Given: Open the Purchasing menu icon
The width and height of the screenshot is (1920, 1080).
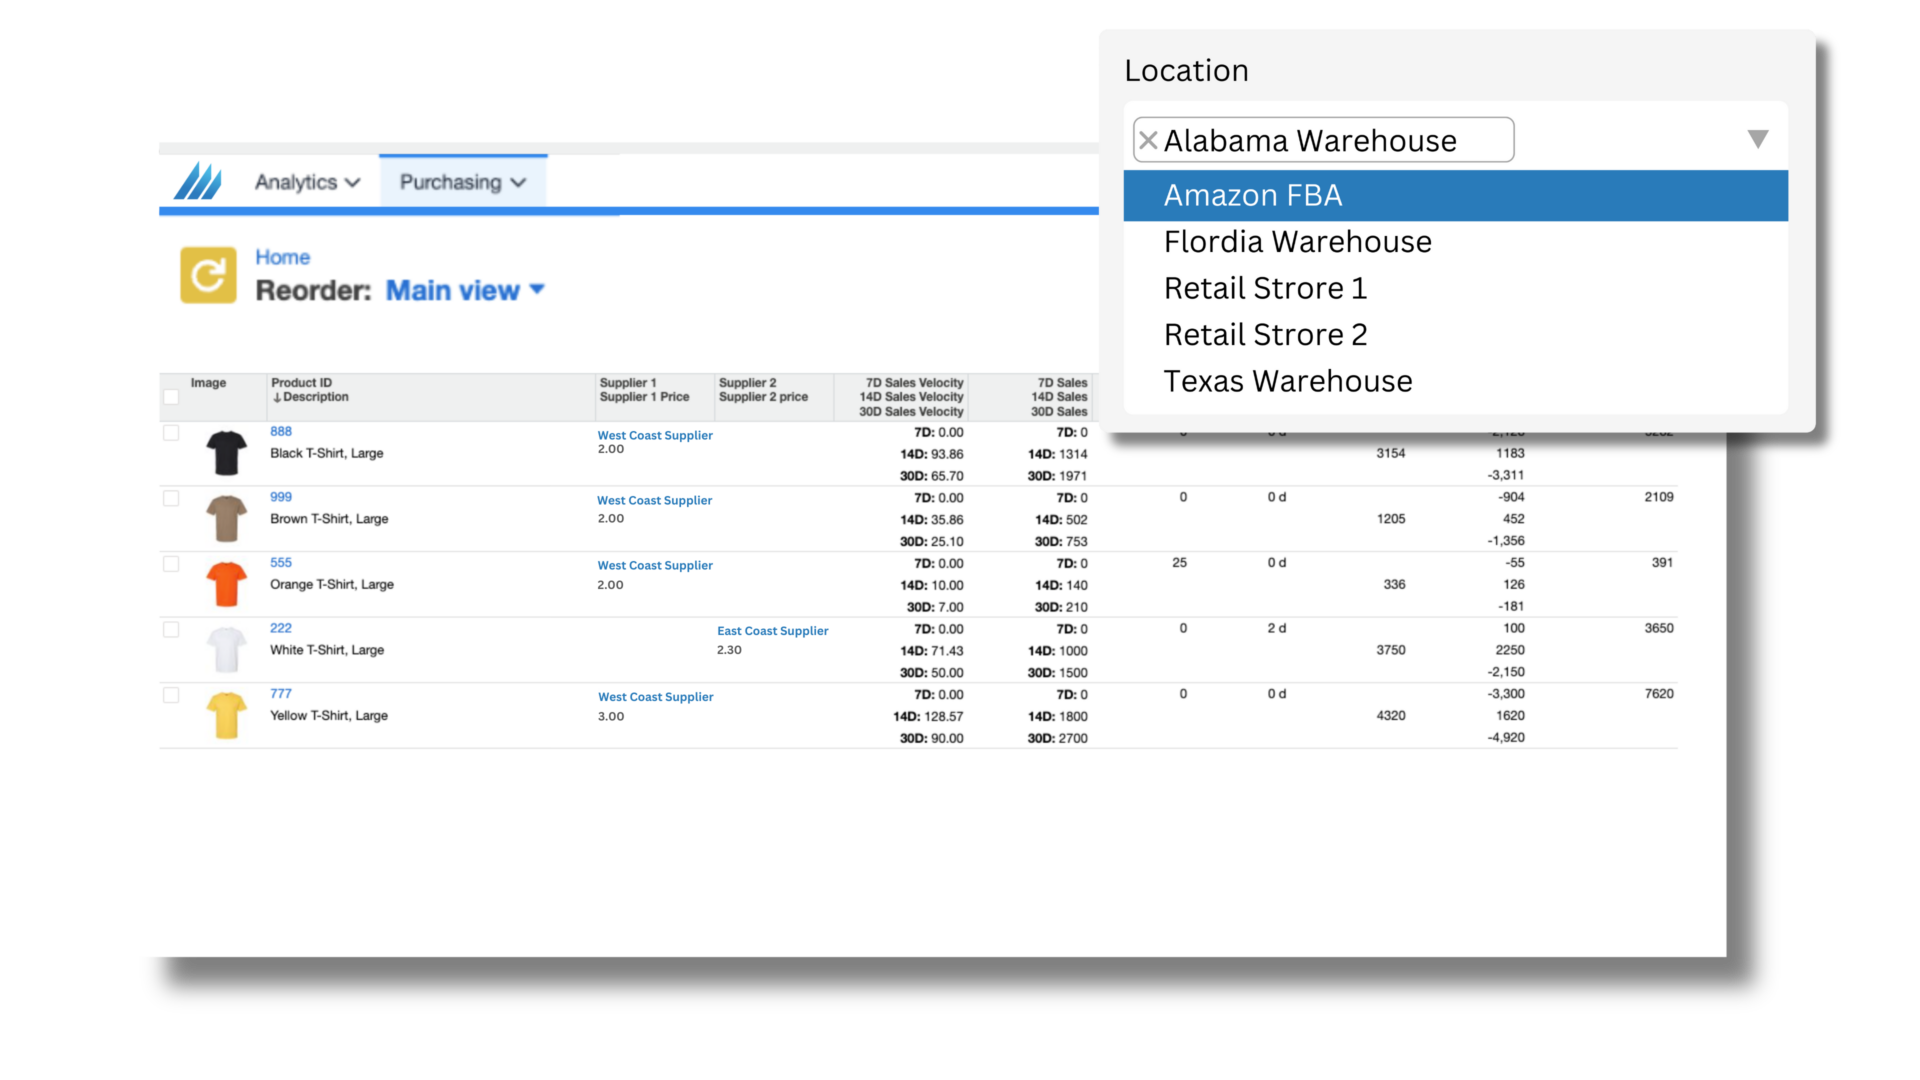Looking at the screenshot, I should (520, 182).
